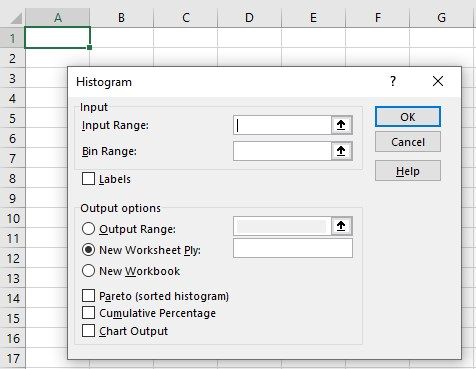Choose the New Workbook radio option

(x=88, y=271)
